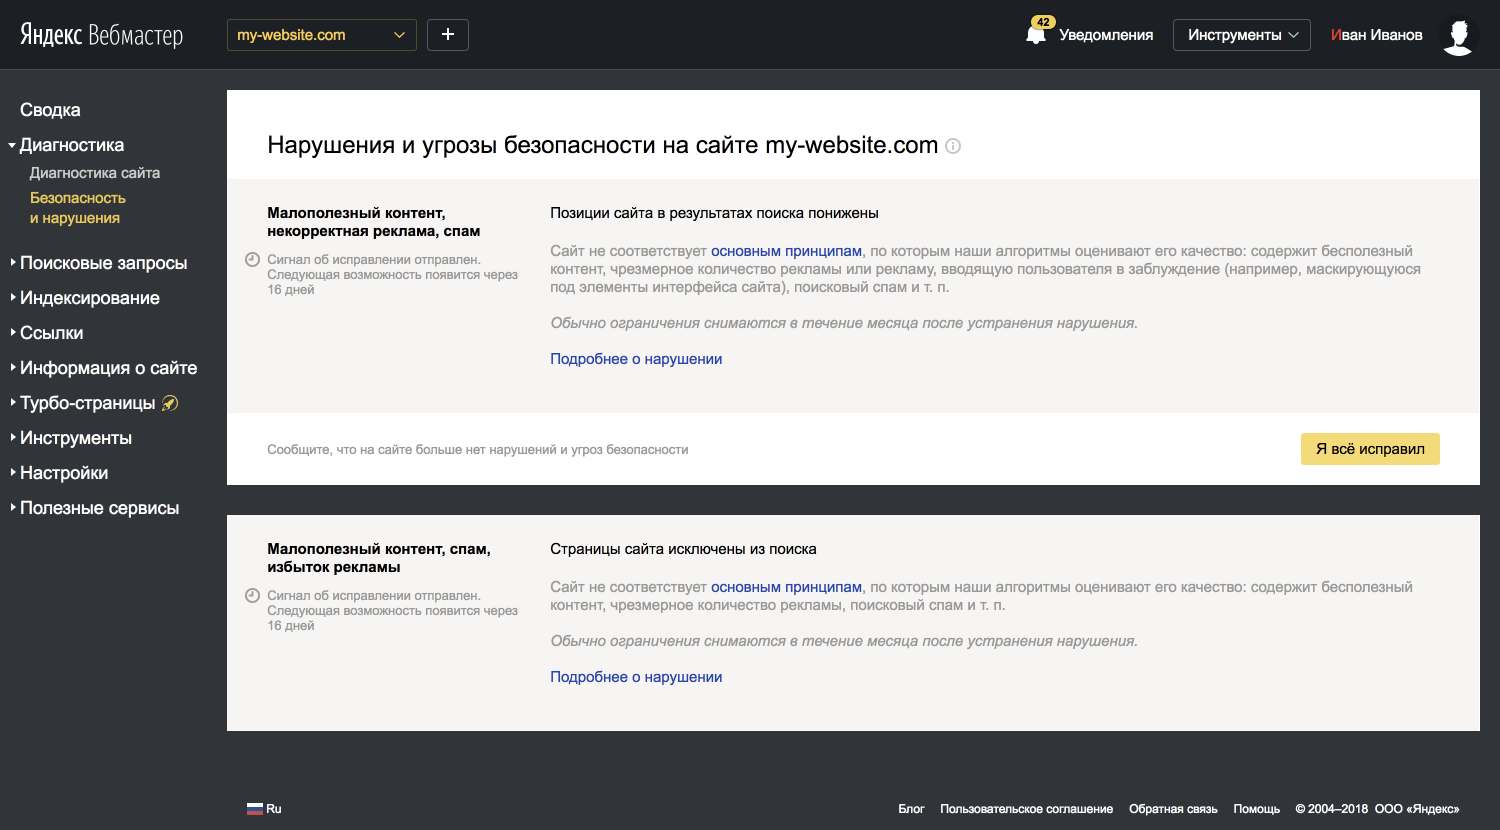
Task: Open the Яндекс Вебмастер logo home link
Action: click(x=102, y=35)
